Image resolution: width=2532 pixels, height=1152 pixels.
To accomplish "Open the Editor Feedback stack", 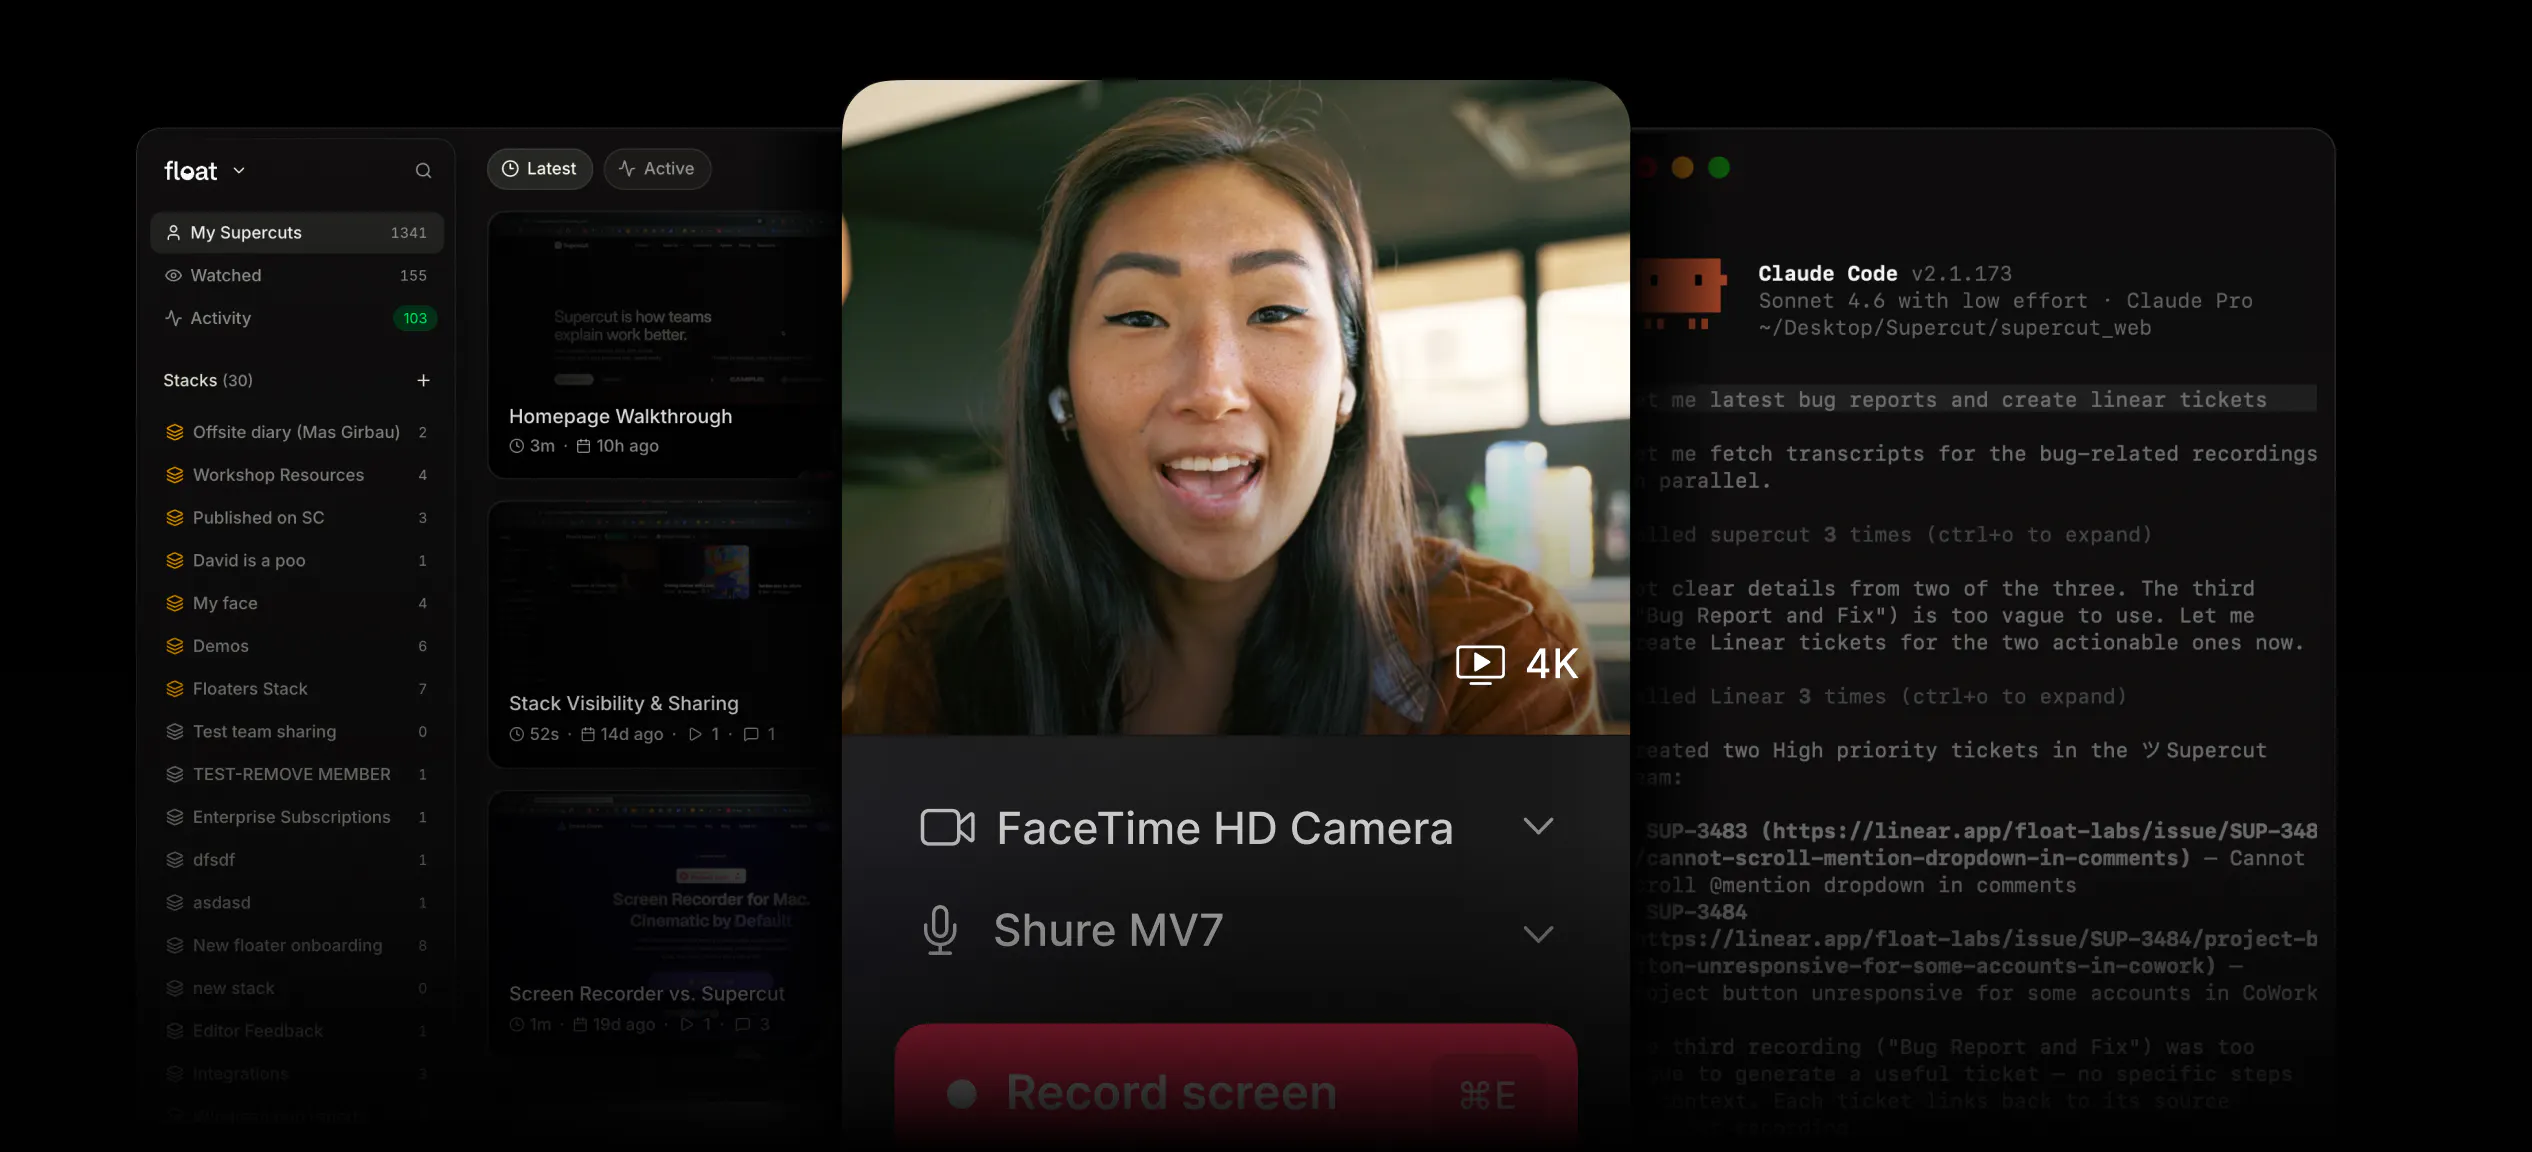I will pyautogui.click(x=297, y=1031).
